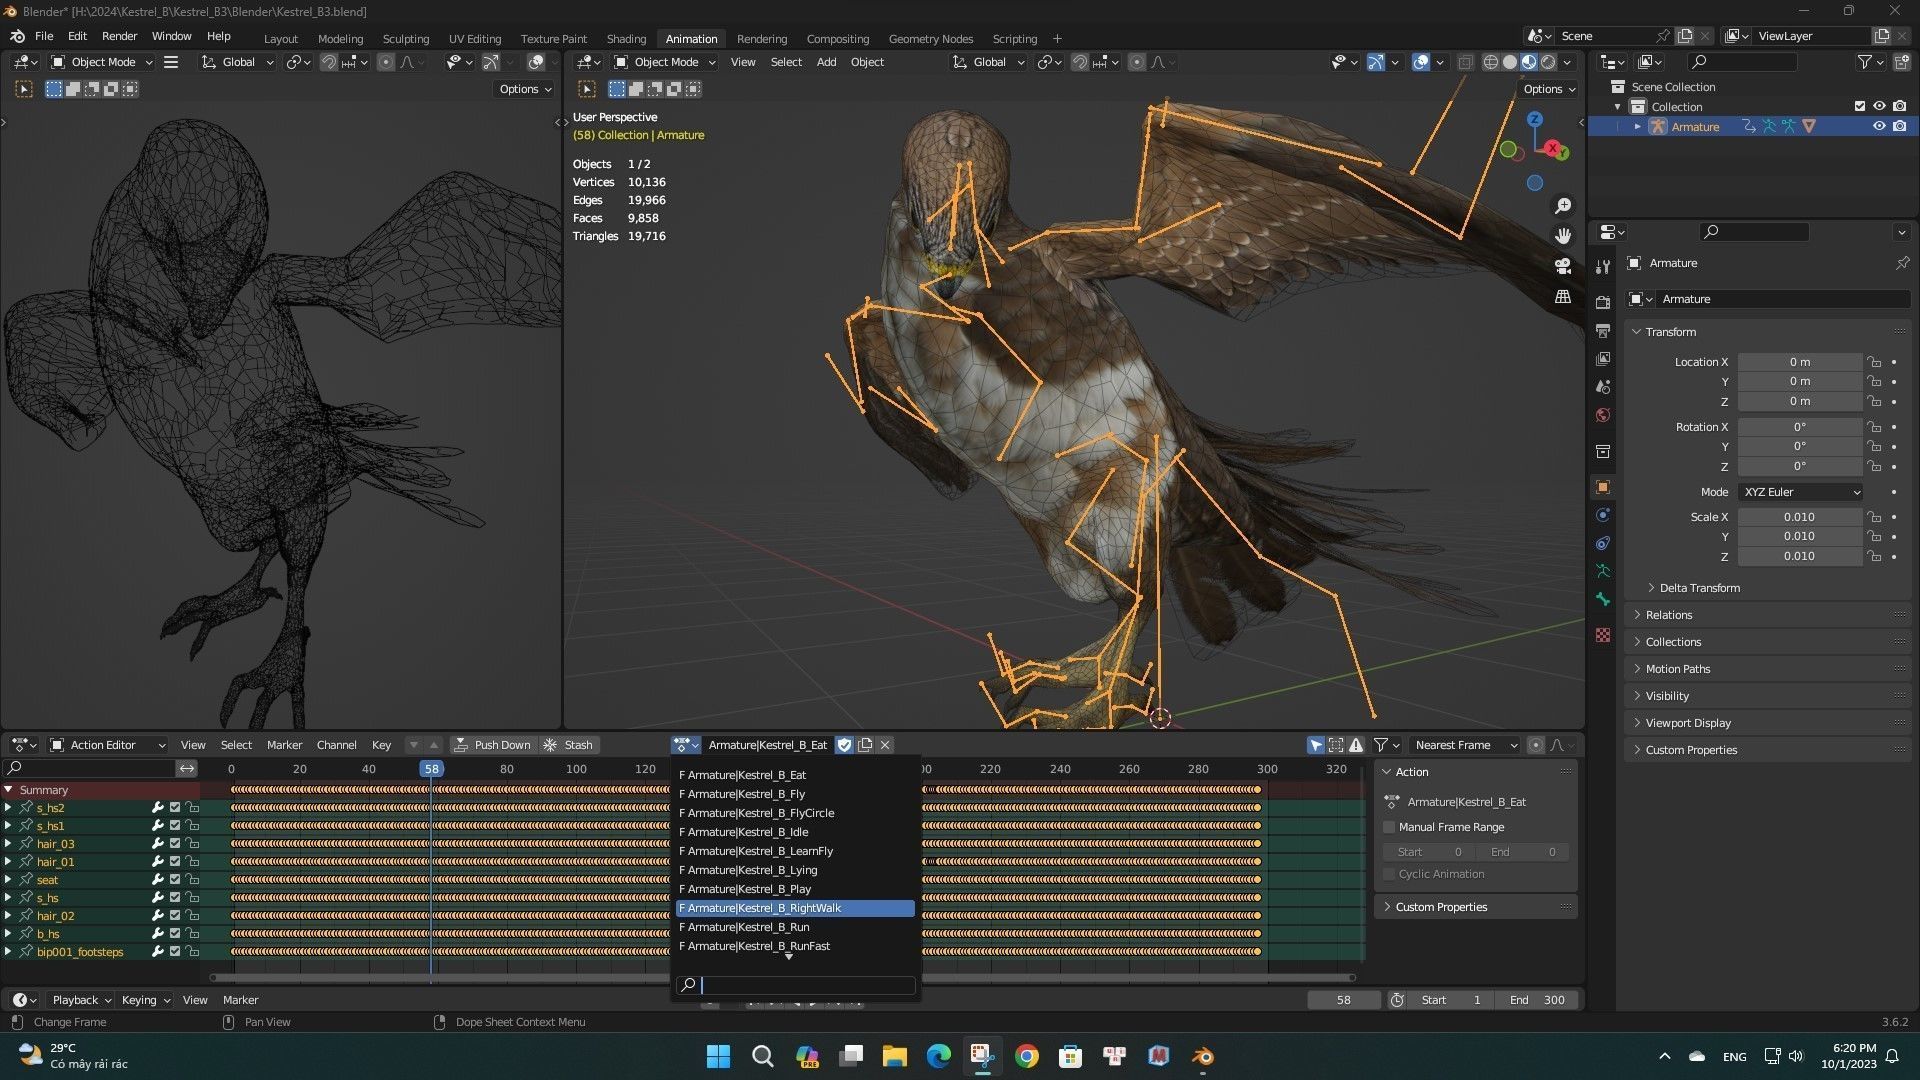Open the Bone properties tab
Image resolution: width=1920 pixels, height=1080 pixels.
(x=1603, y=599)
